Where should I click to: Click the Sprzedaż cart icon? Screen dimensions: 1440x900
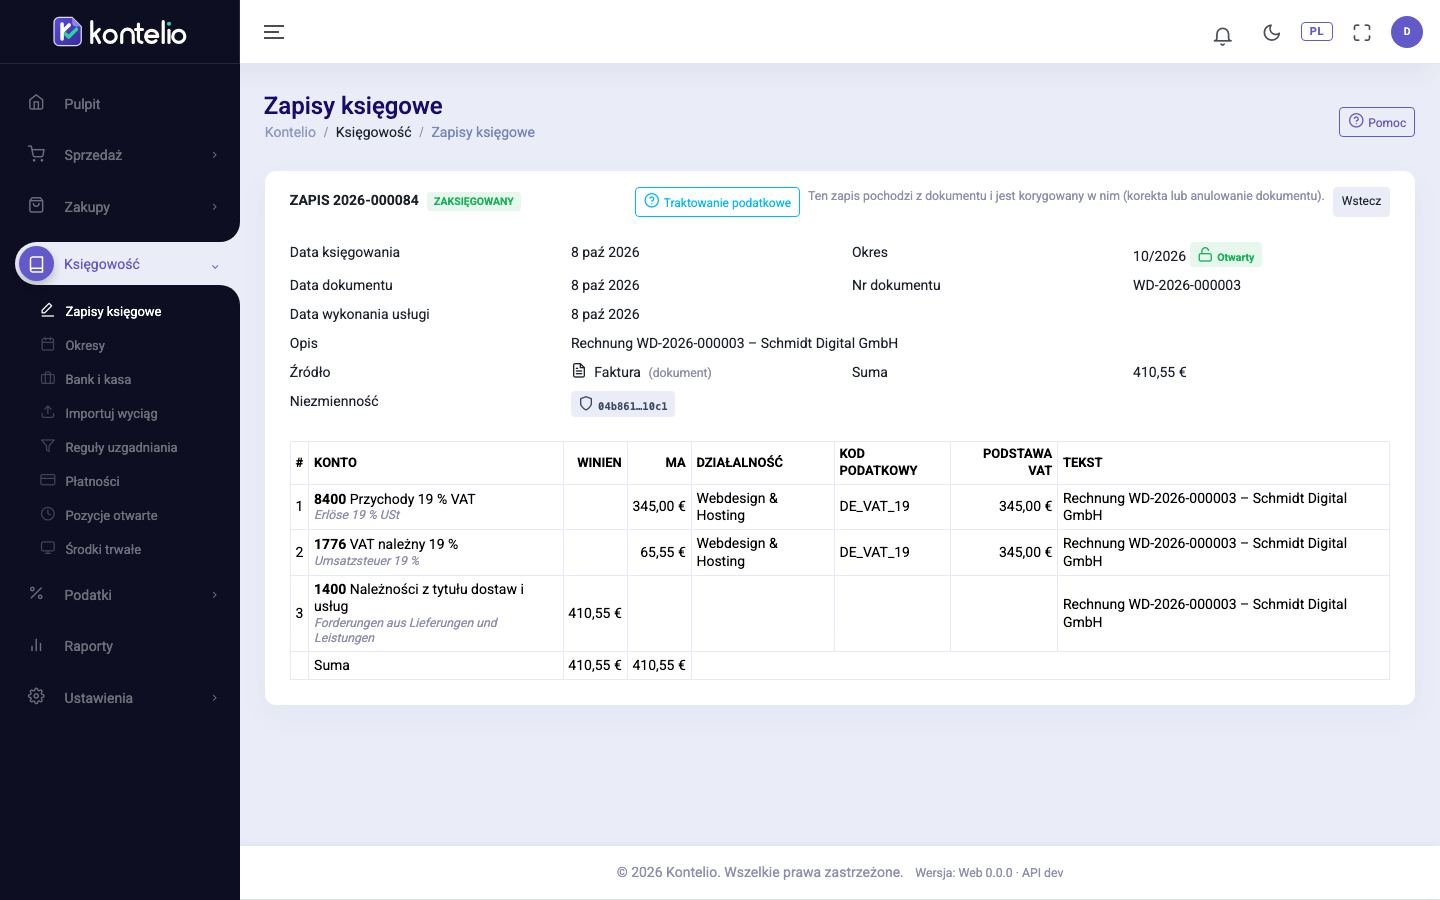pyautogui.click(x=37, y=154)
